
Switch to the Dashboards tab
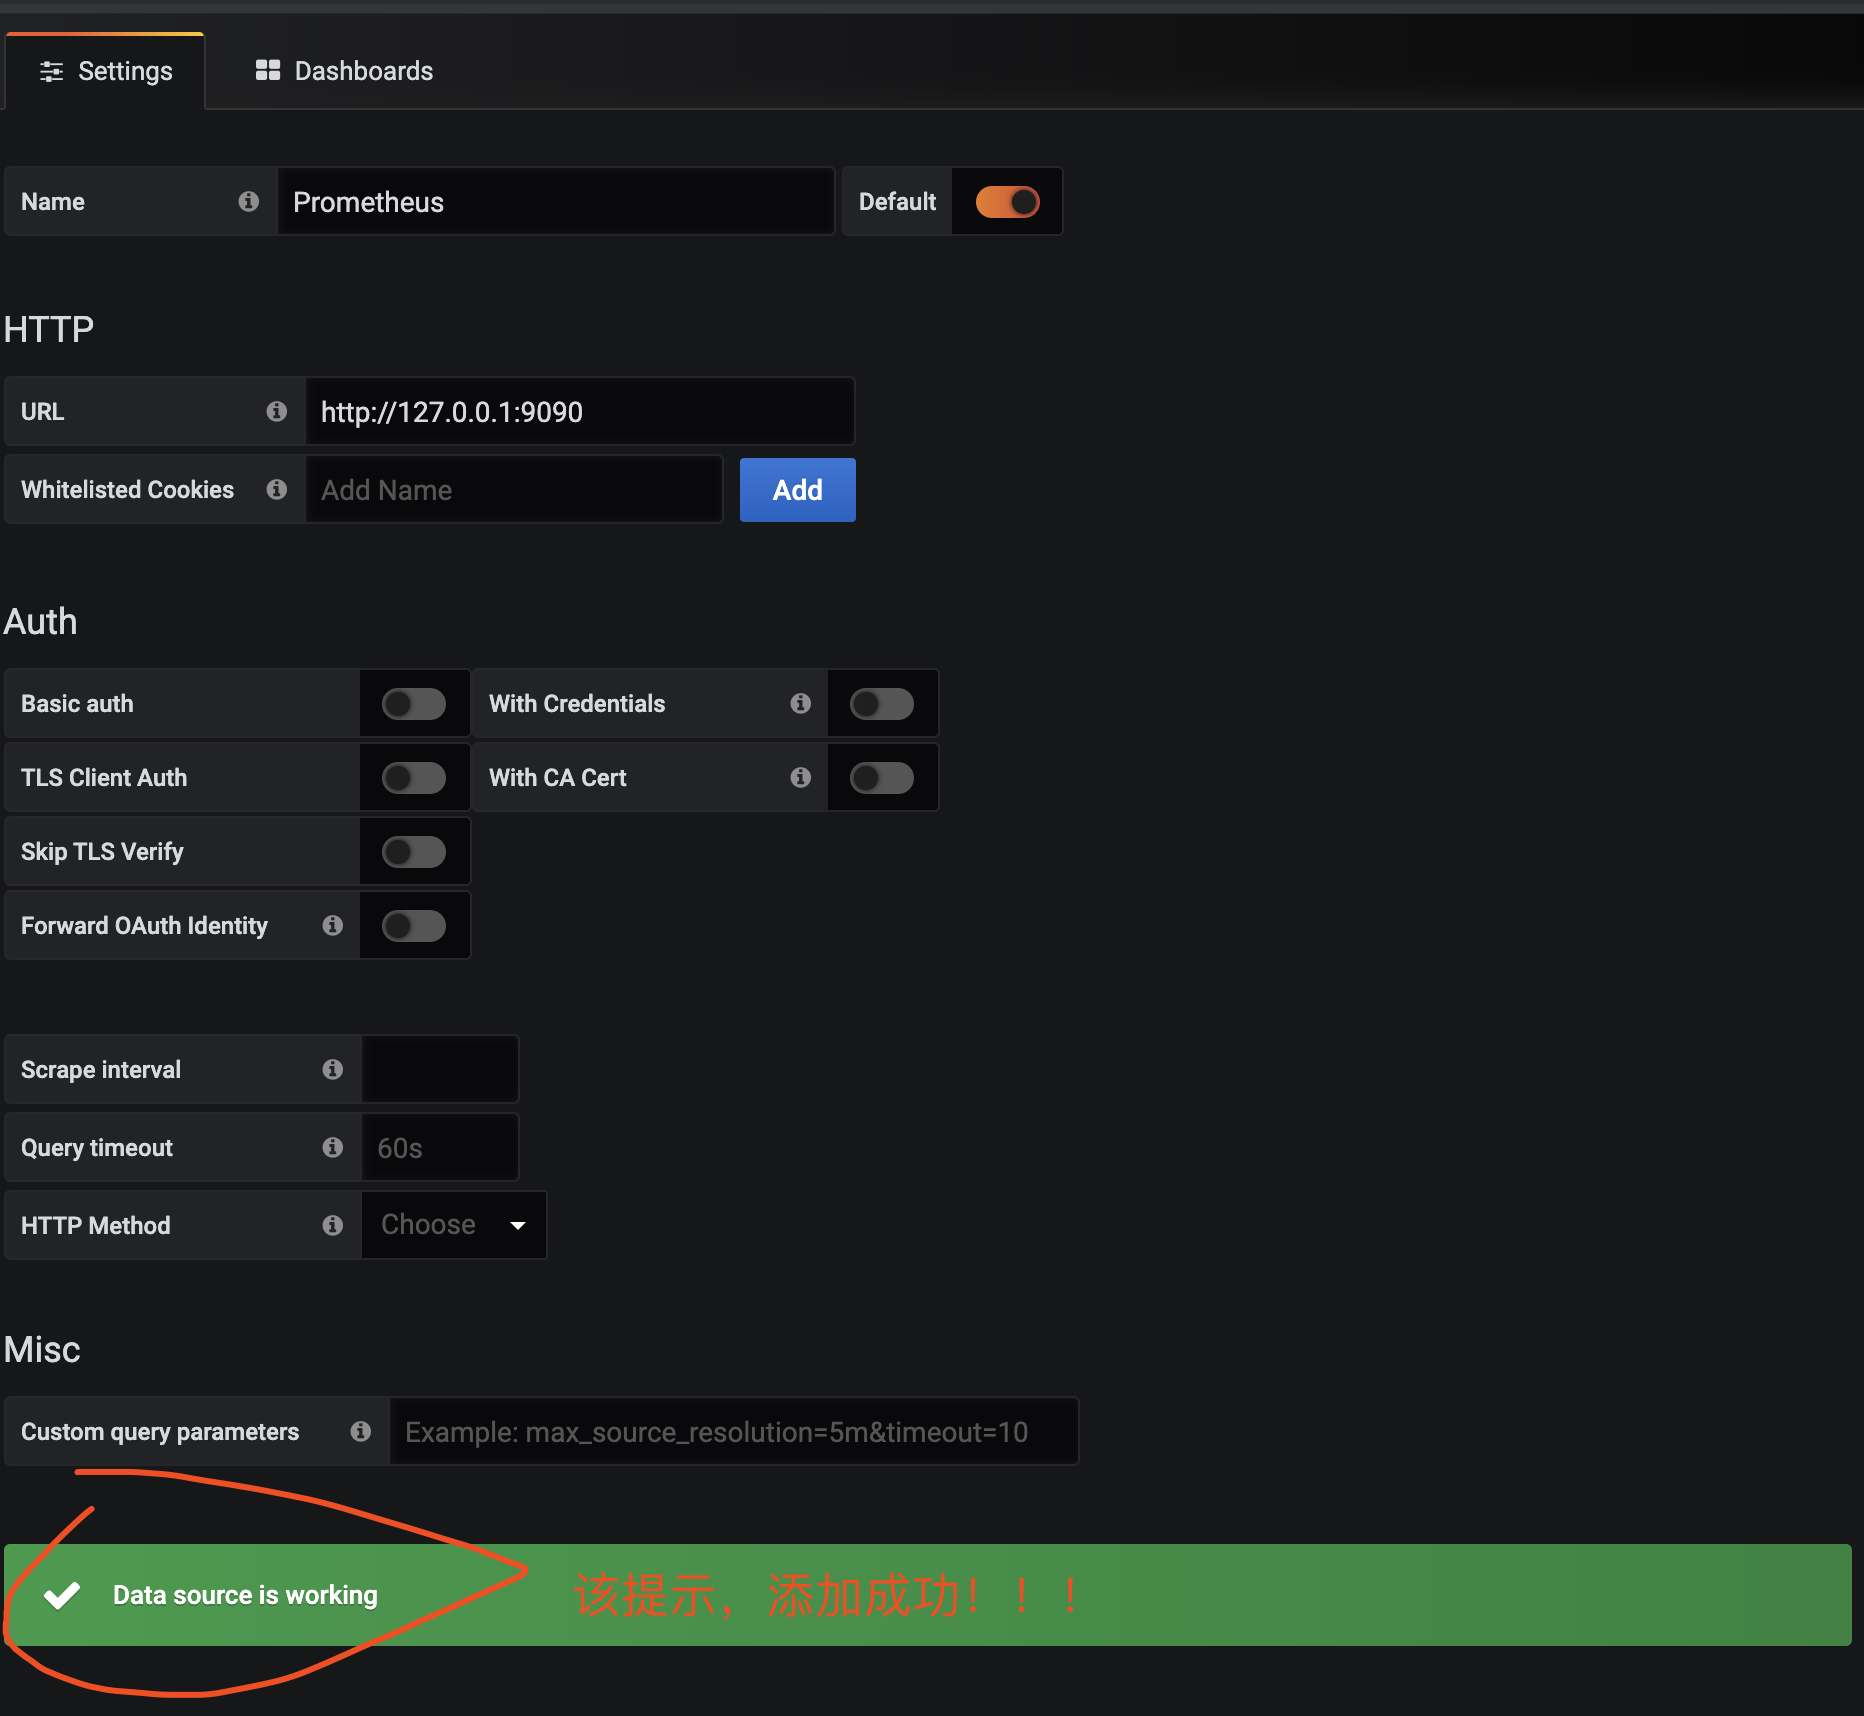(x=344, y=71)
